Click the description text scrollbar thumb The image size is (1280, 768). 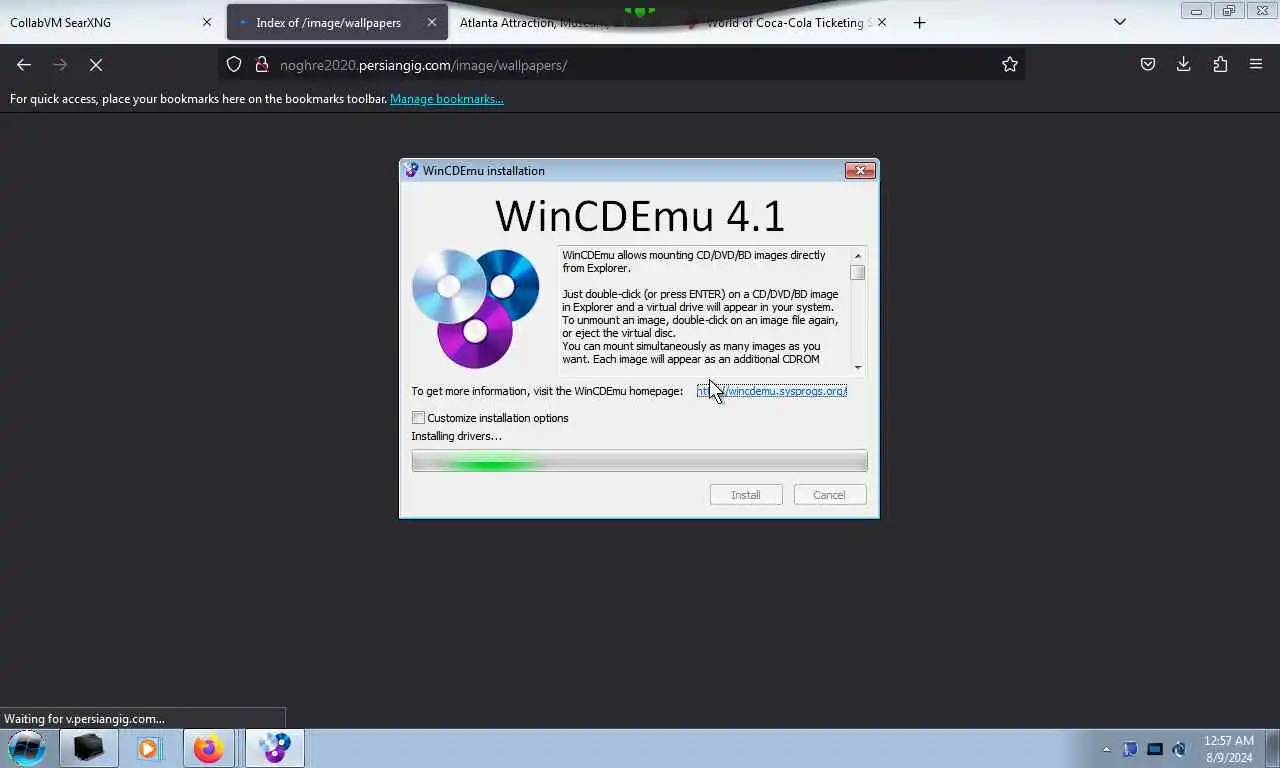(858, 273)
